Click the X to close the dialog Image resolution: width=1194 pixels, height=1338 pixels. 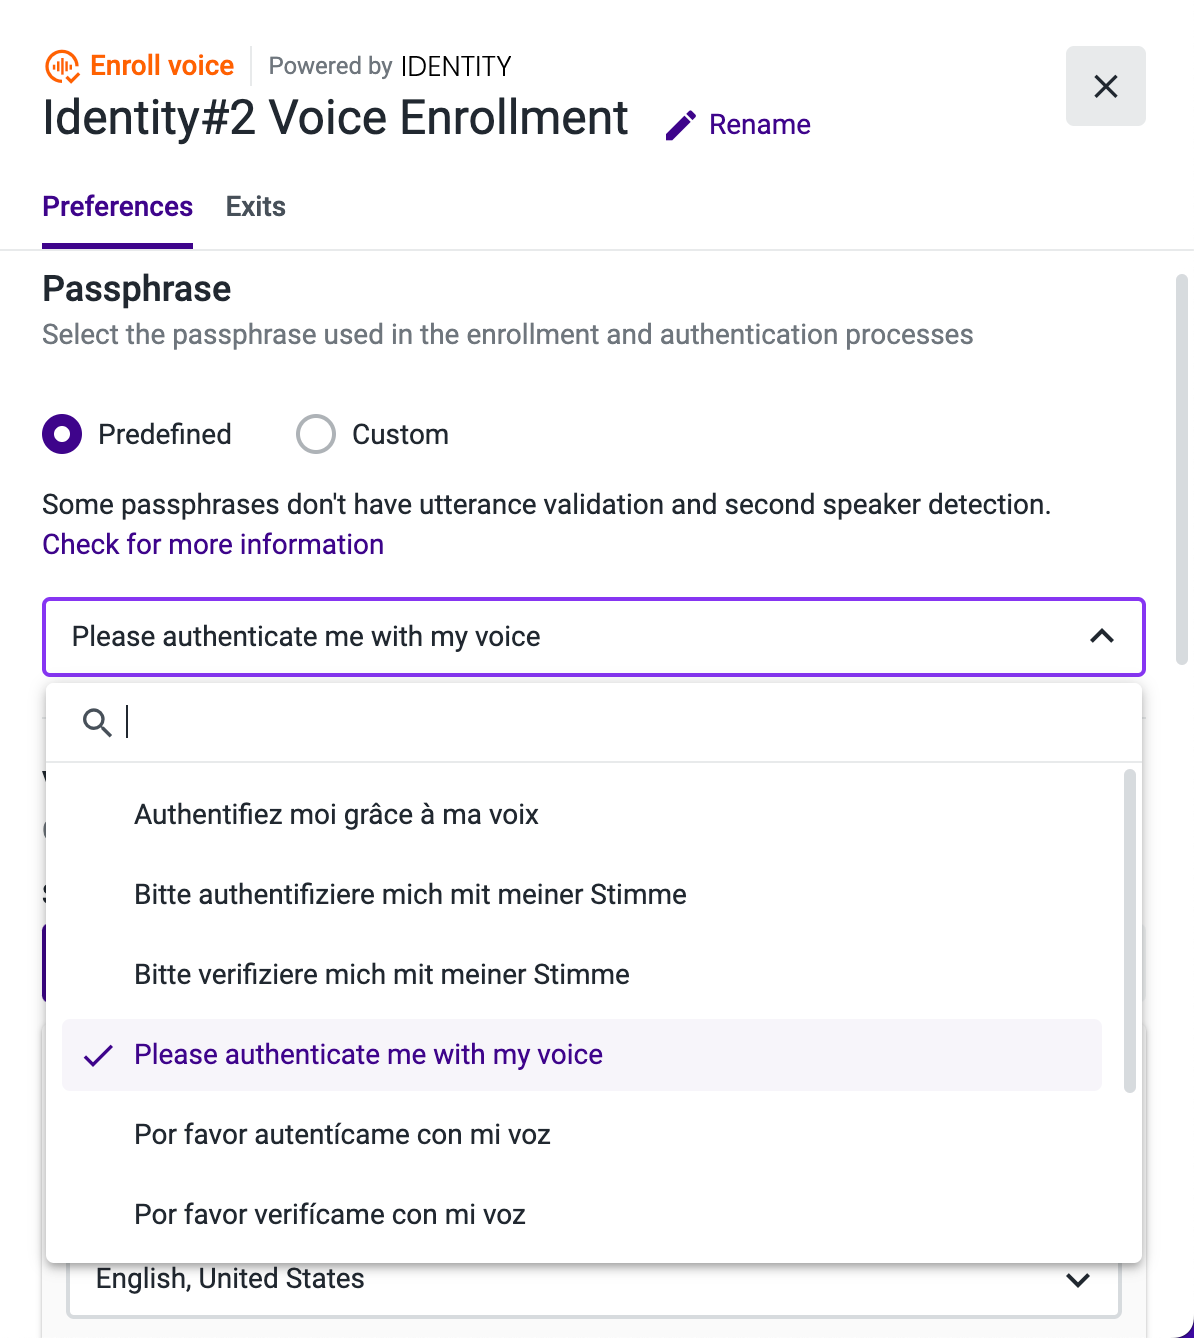coord(1105,86)
